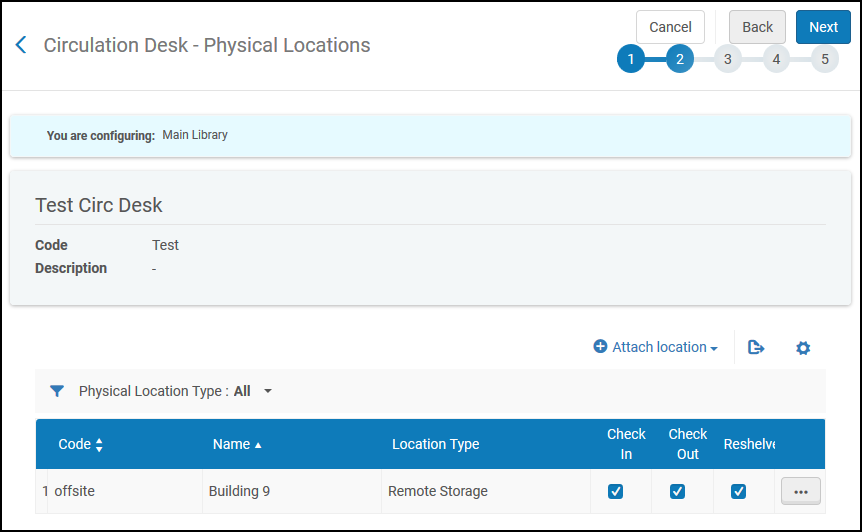Go to wizard step 5
This screenshot has width=862, height=532.
tap(825, 59)
